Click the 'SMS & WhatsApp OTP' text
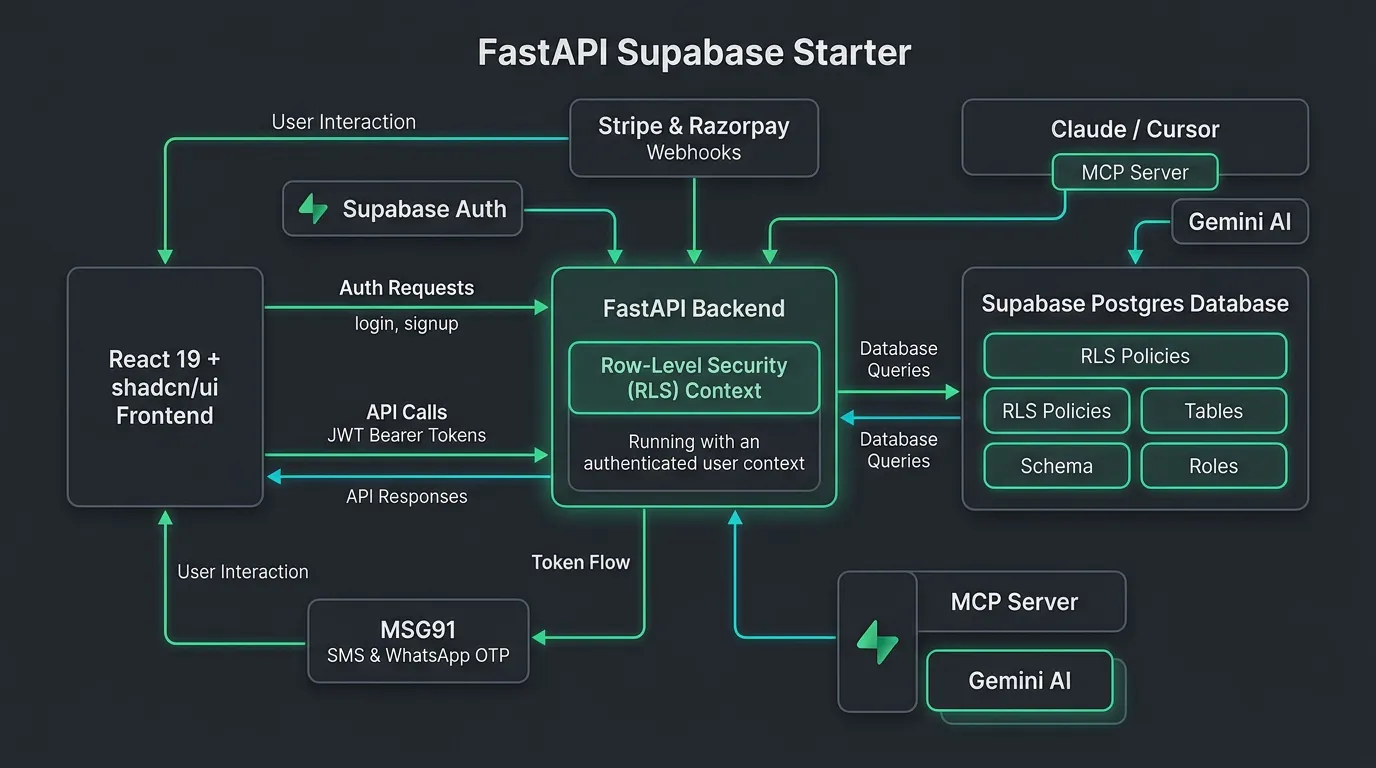The width and height of the screenshot is (1376, 768). click(x=418, y=656)
